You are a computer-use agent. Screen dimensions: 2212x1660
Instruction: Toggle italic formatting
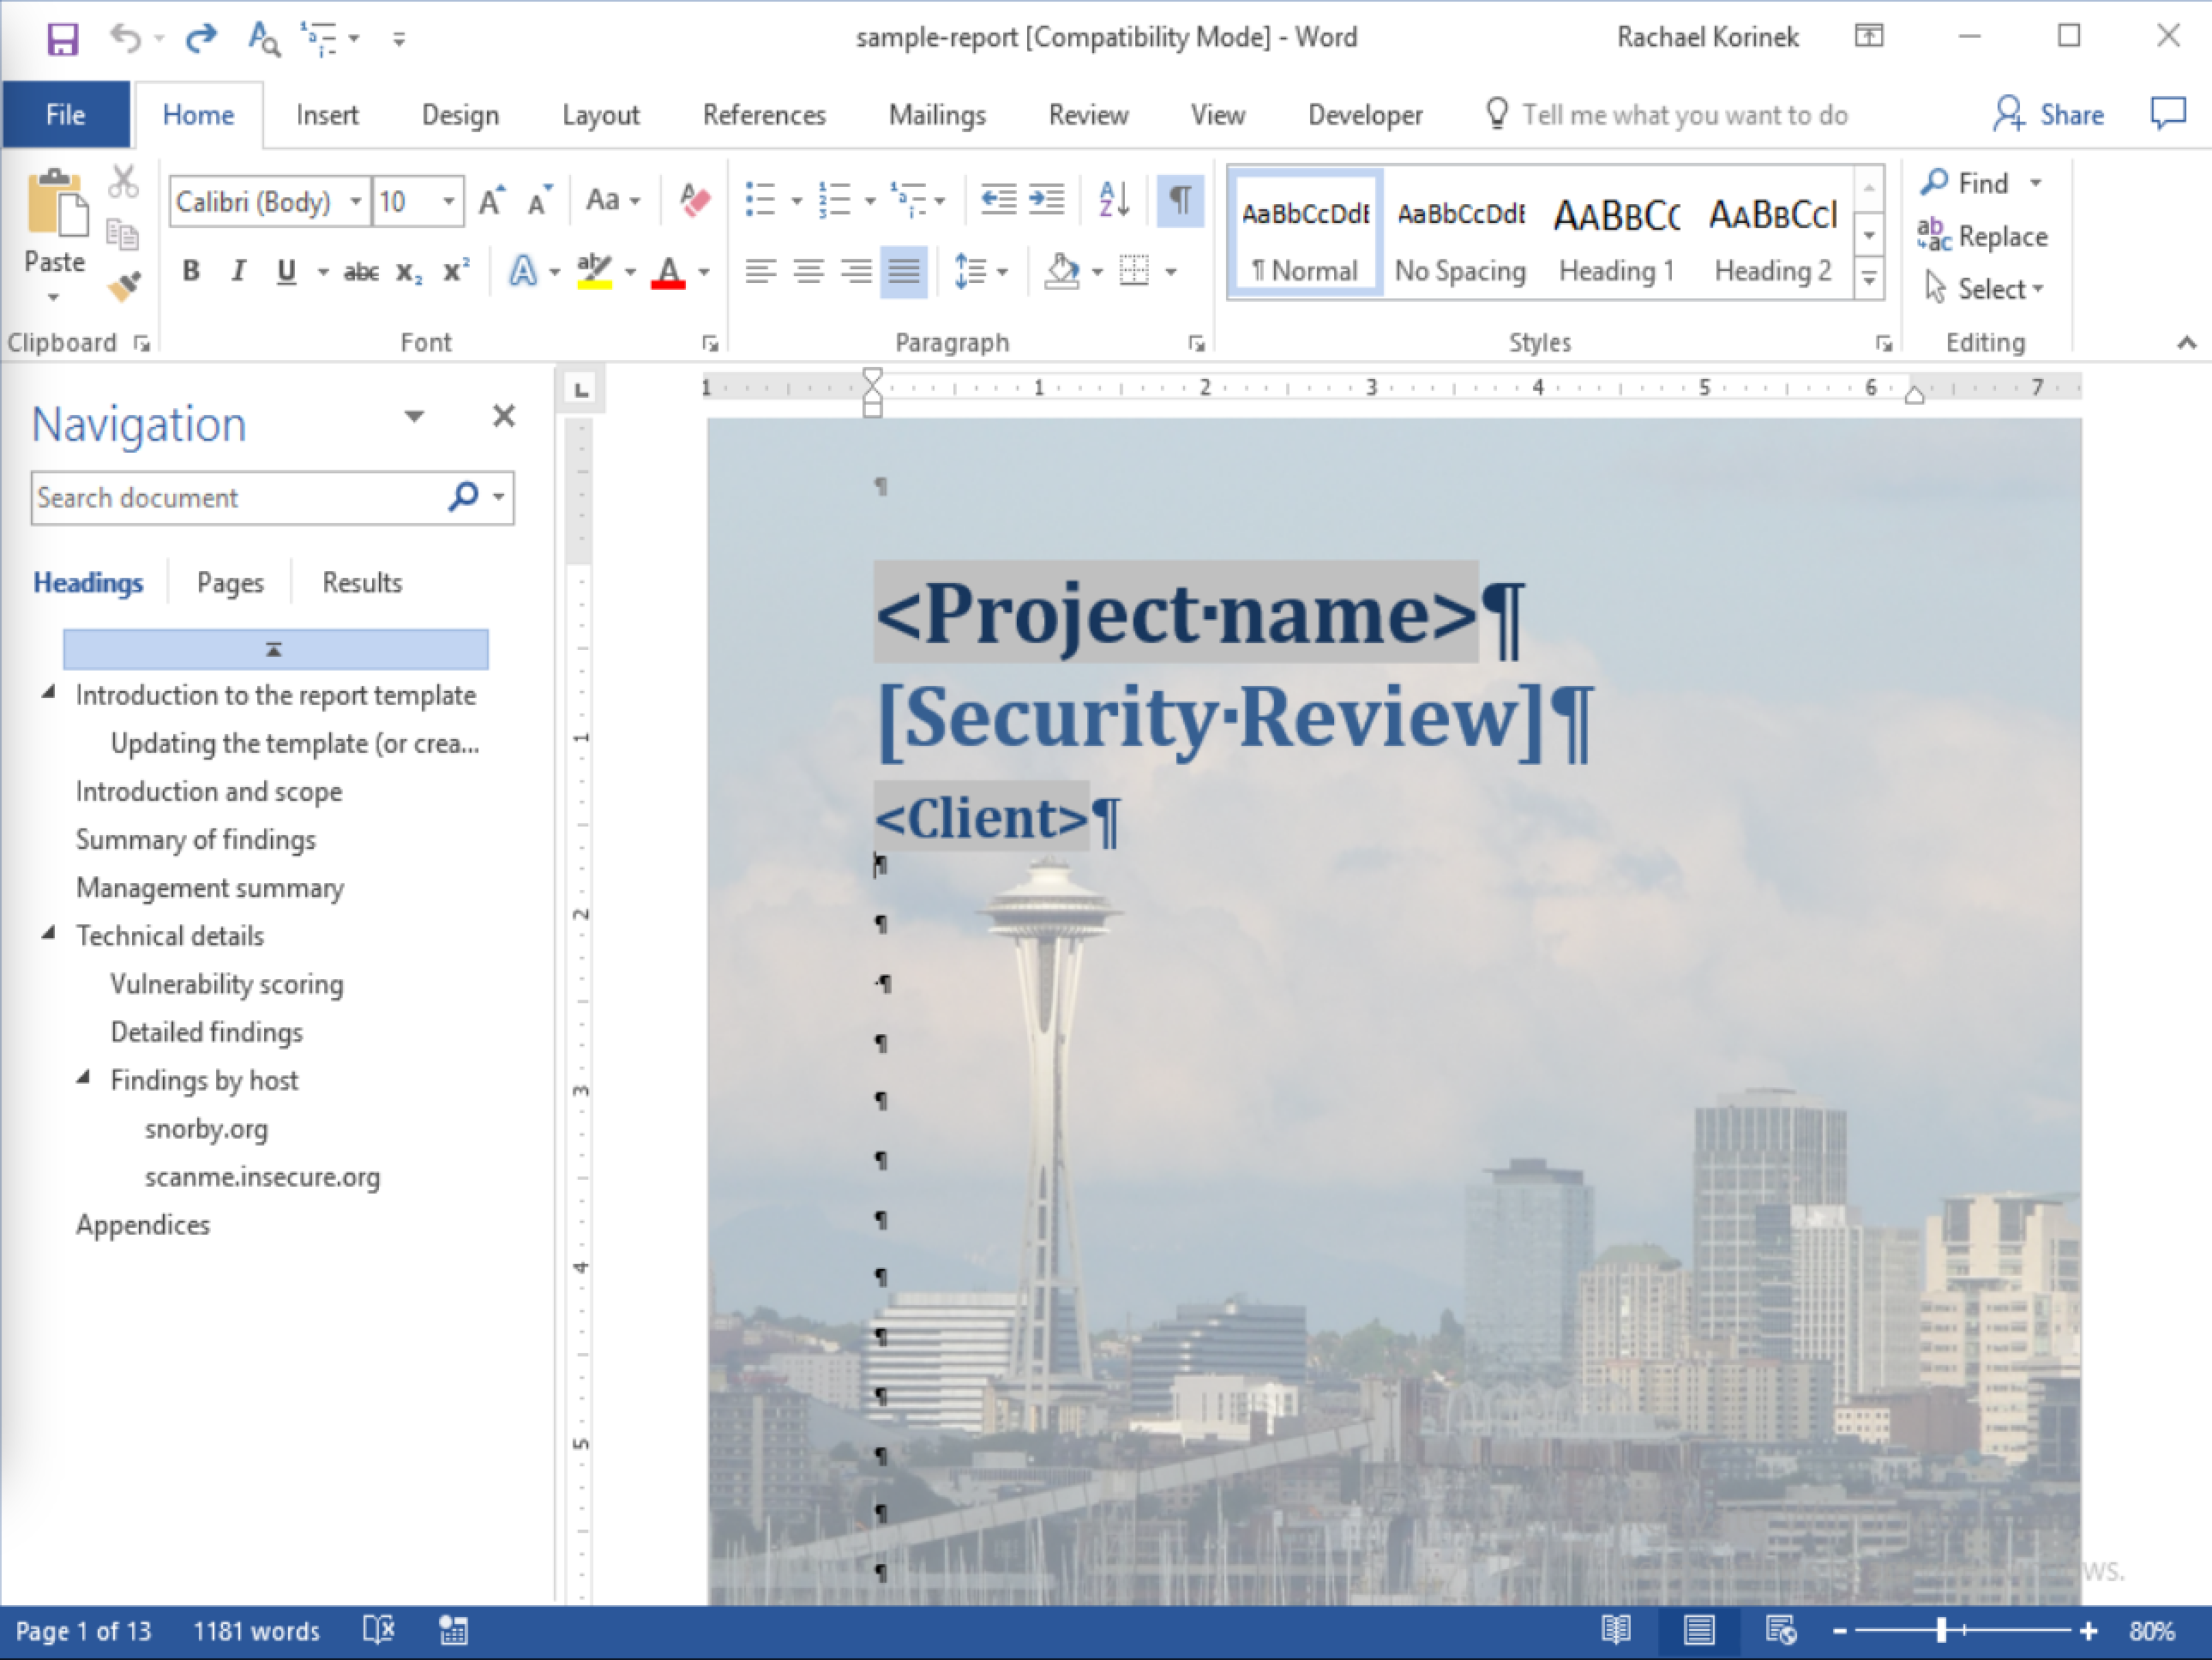pyautogui.click(x=238, y=270)
